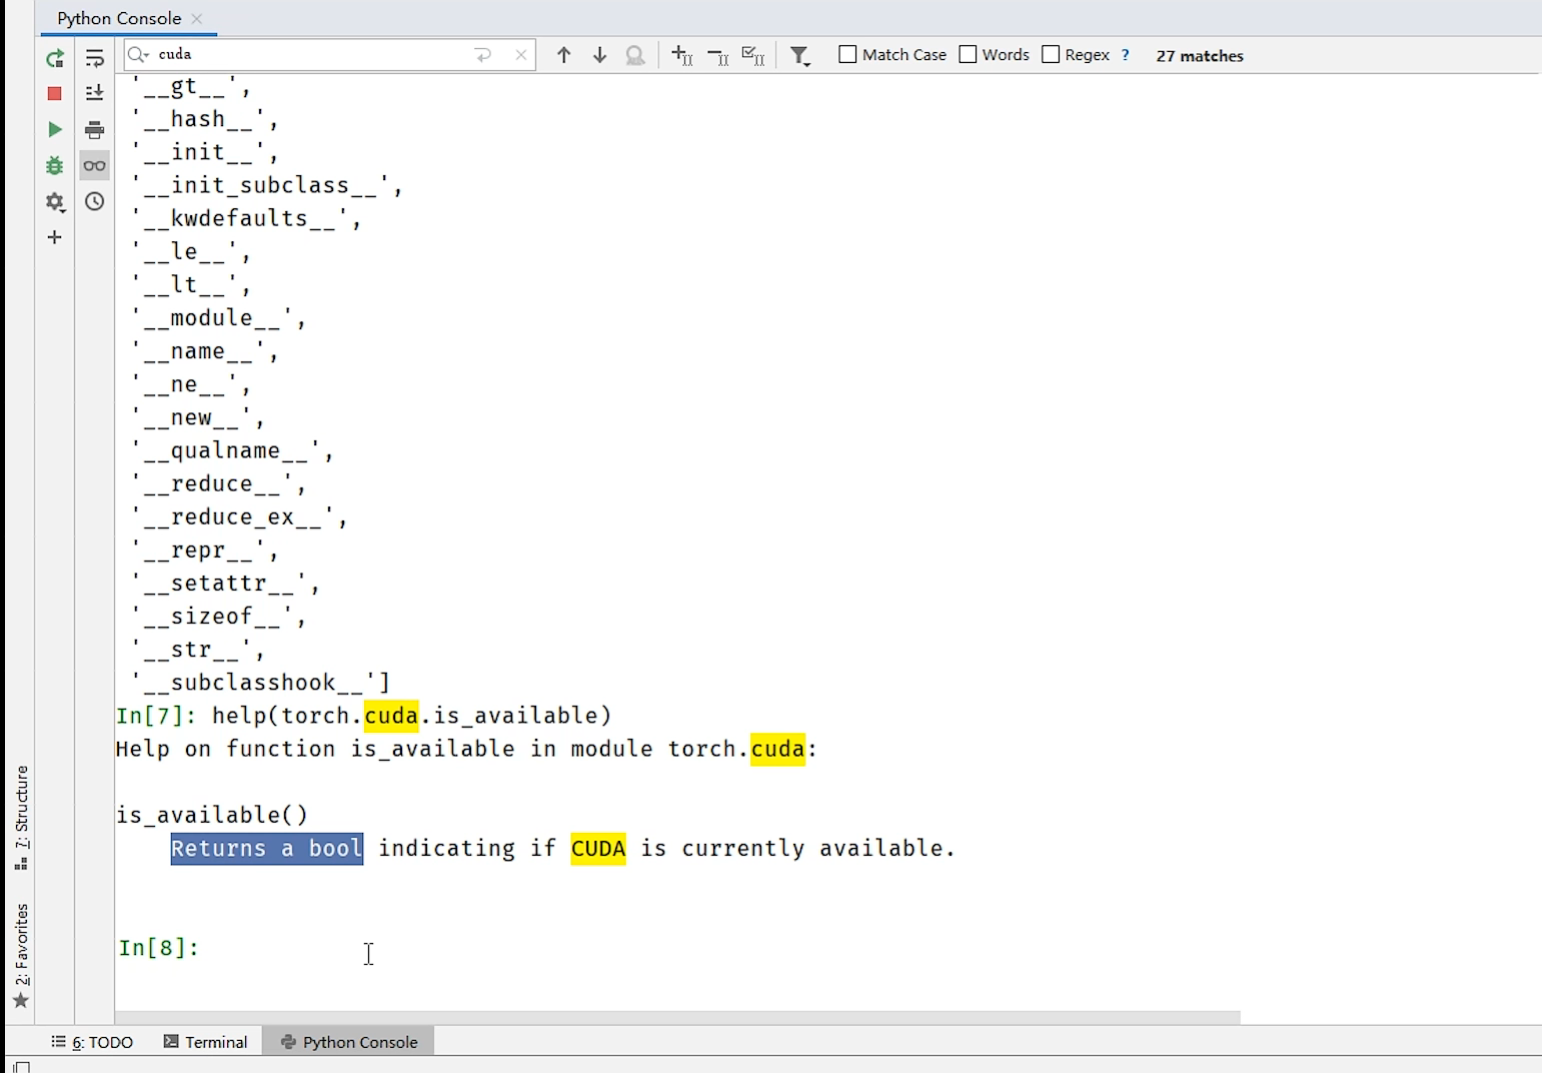Switch to Python Console bottom tab
The height and width of the screenshot is (1073, 1542).
349,1042
